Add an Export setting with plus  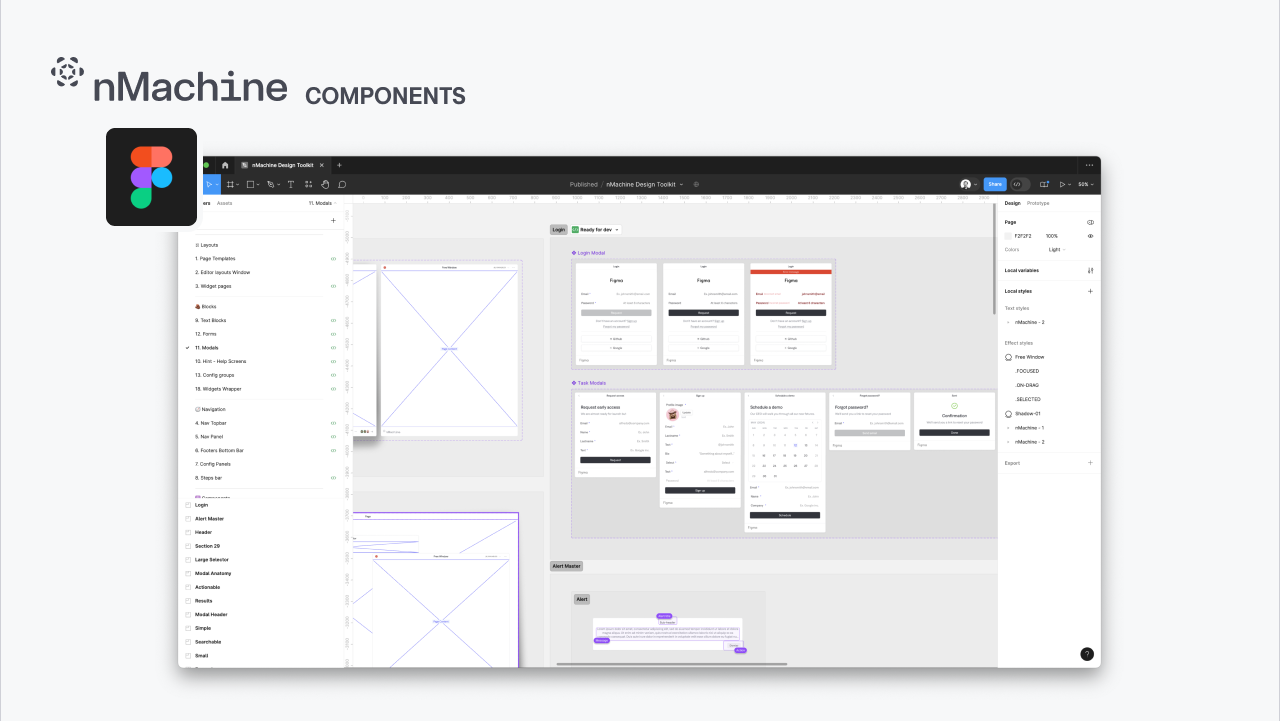coord(1090,463)
